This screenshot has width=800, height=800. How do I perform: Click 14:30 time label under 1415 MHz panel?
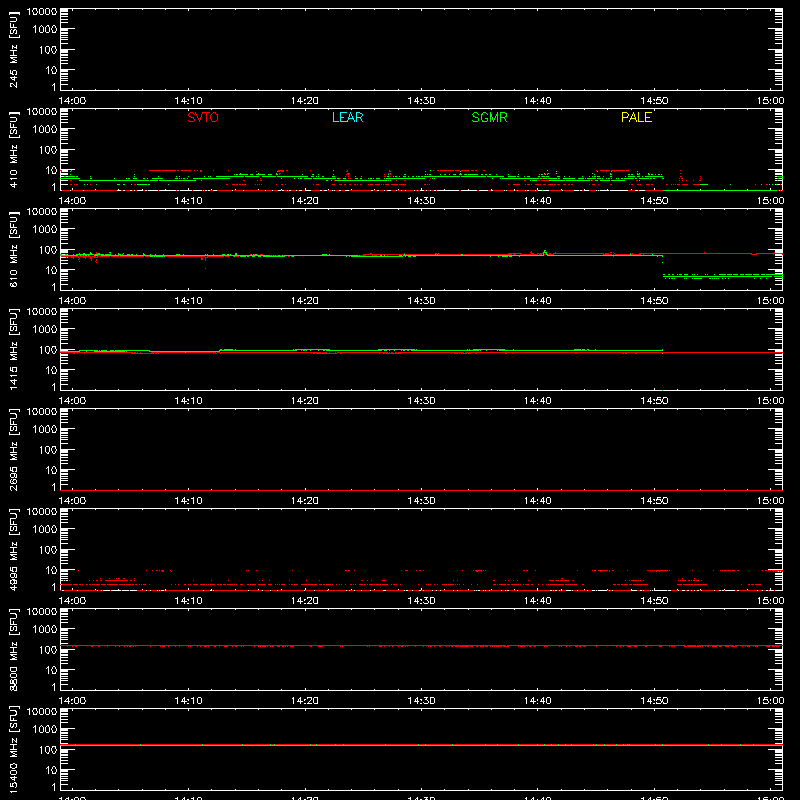click(421, 401)
